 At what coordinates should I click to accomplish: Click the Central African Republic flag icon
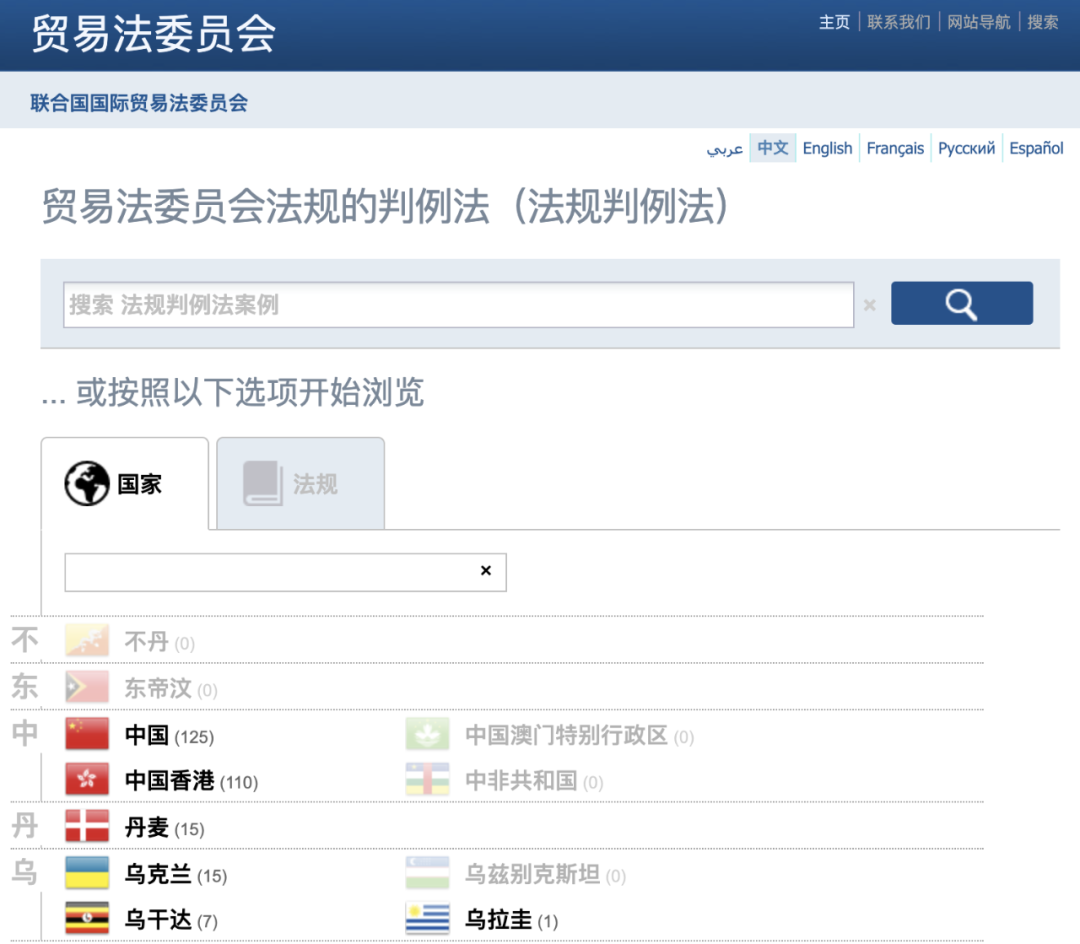coord(427,779)
